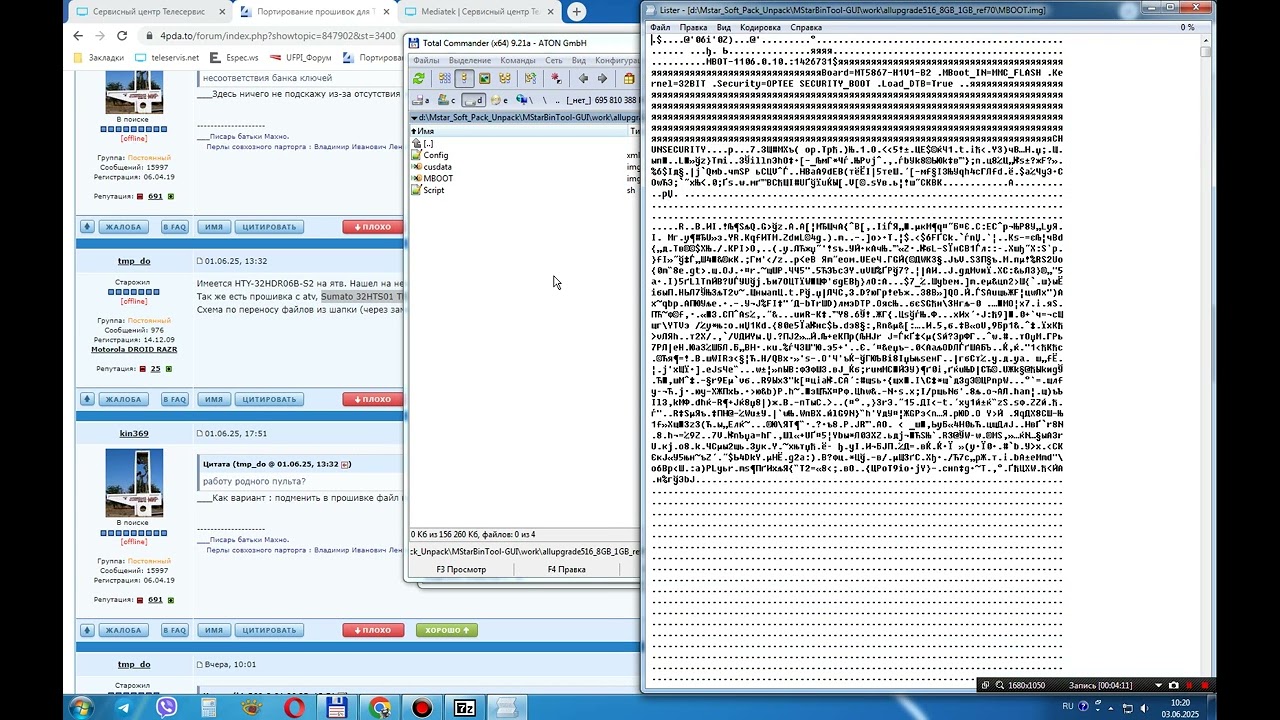Viewport: 1280px width, 720px height.
Task: Open the directory history dropdown arrow in Total Commander
Action: tap(413, 118)
